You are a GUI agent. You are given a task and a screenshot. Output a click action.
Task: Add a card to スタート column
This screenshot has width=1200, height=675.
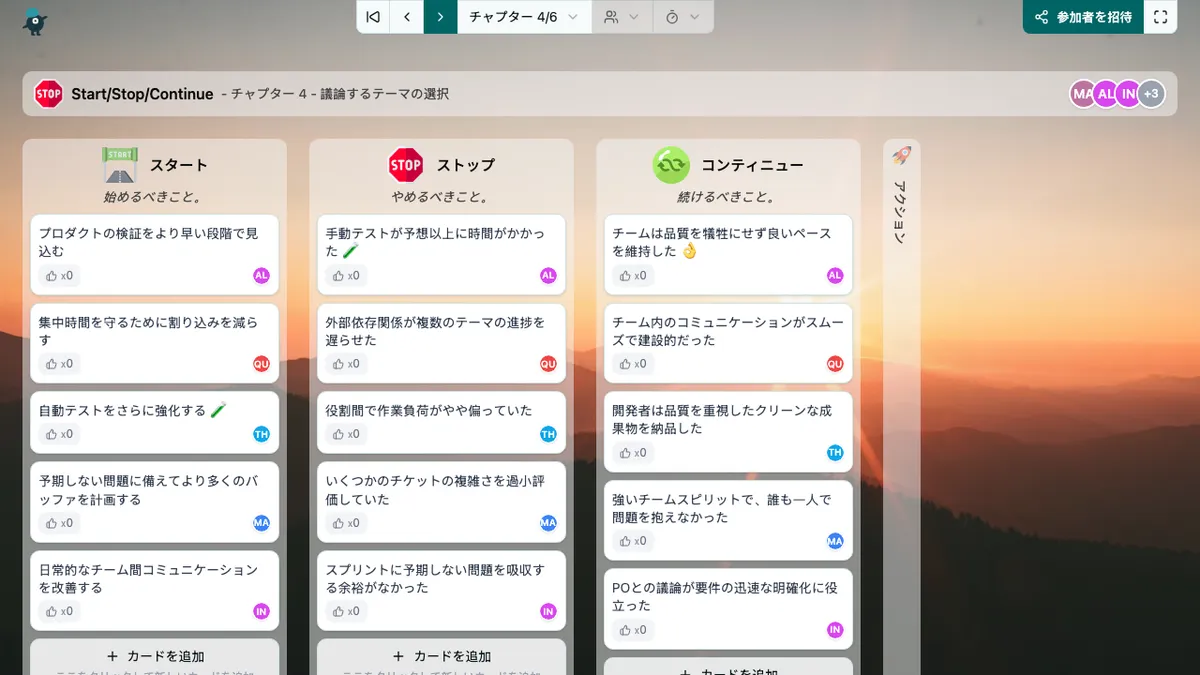coord(155,656)
